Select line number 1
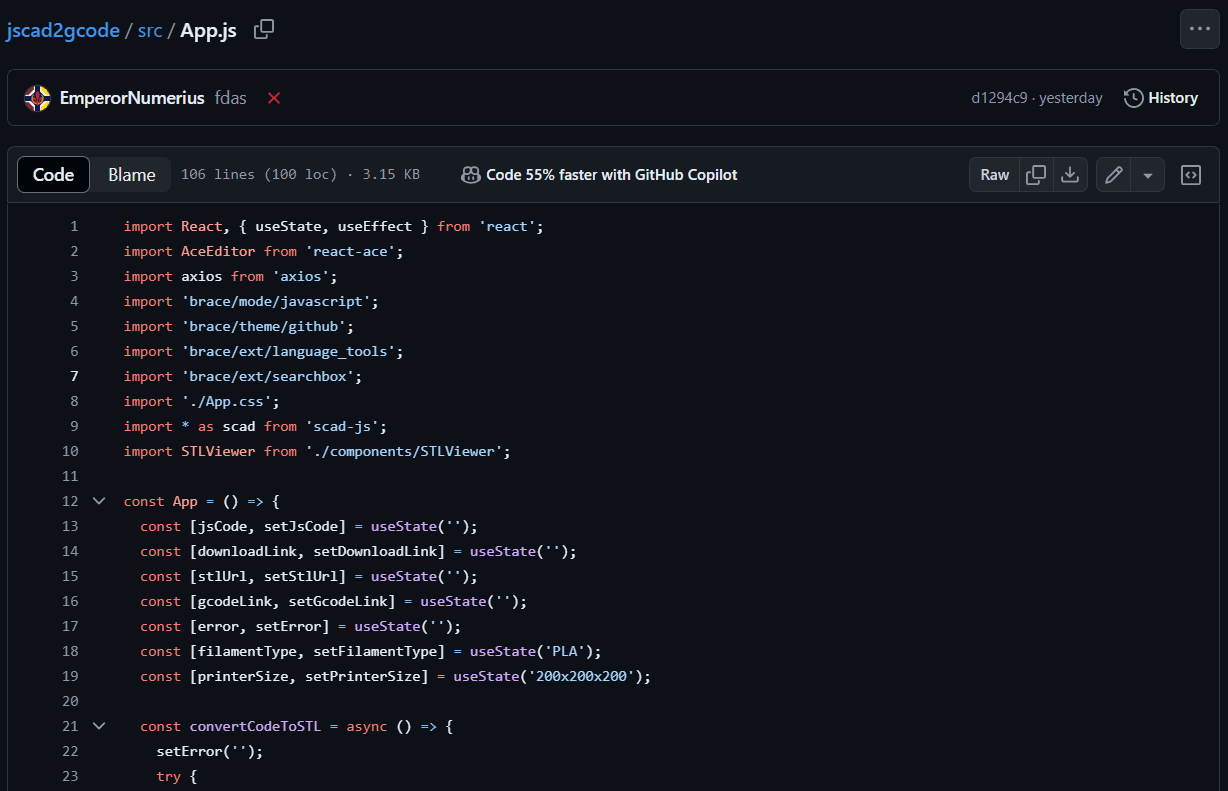The width and height of the screenshot is (1228, 791). point(74,226)
